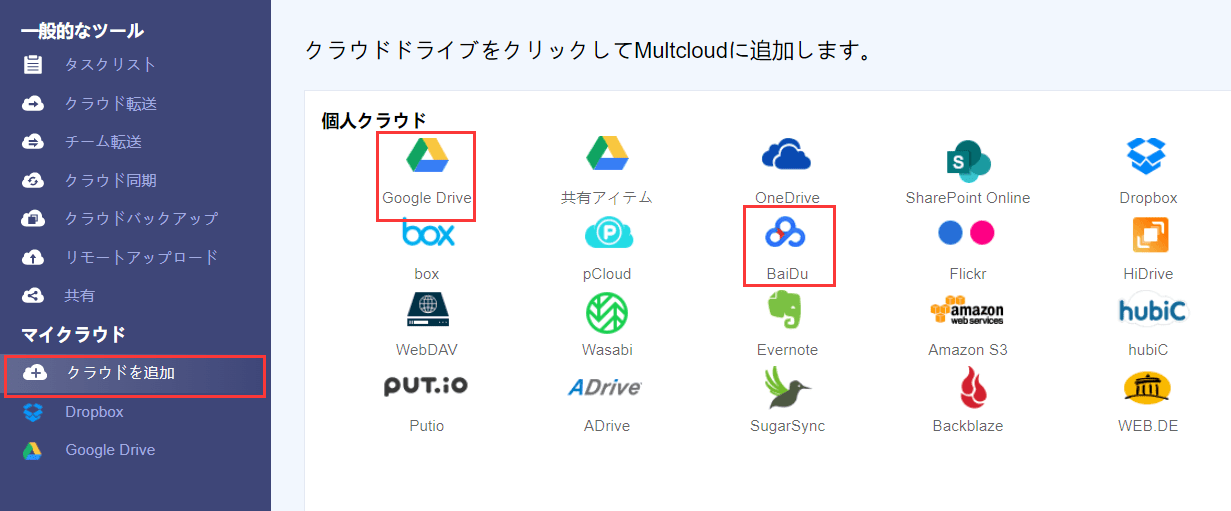Click the クラウド同期 sync icon

point(33,180)
